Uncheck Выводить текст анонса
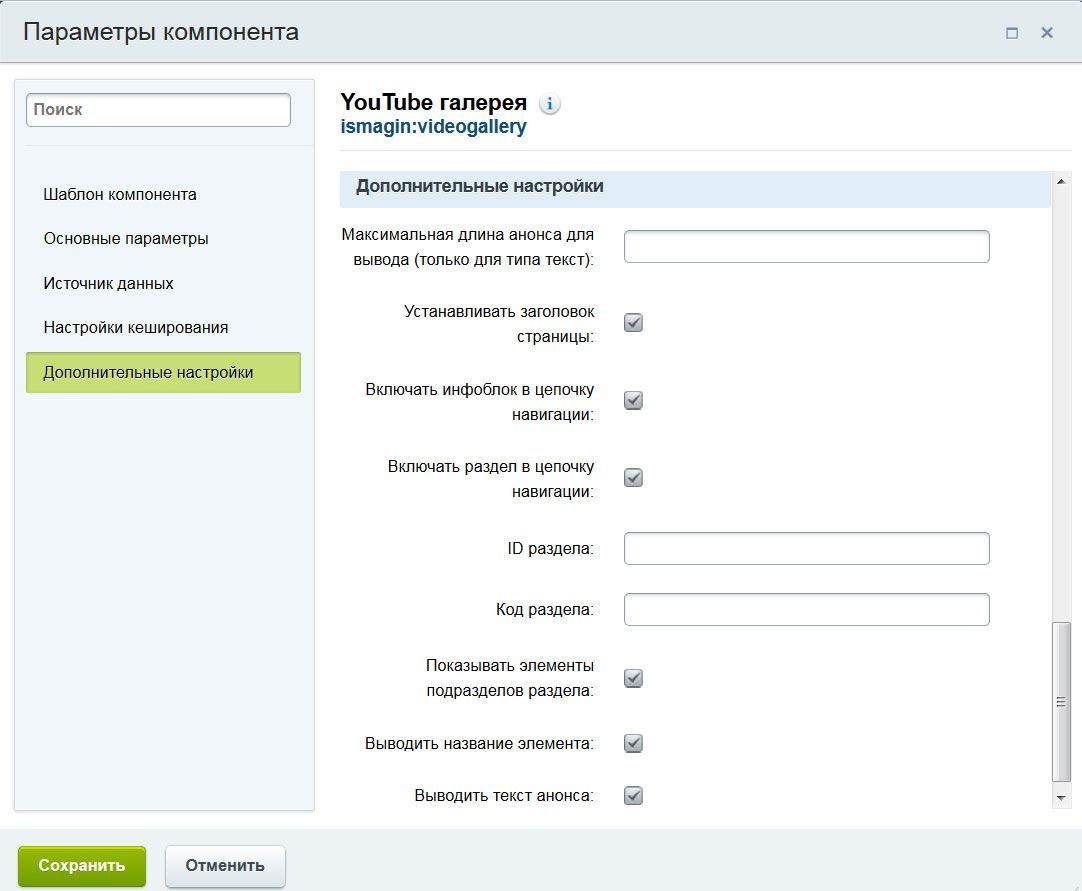 [633, 796]
